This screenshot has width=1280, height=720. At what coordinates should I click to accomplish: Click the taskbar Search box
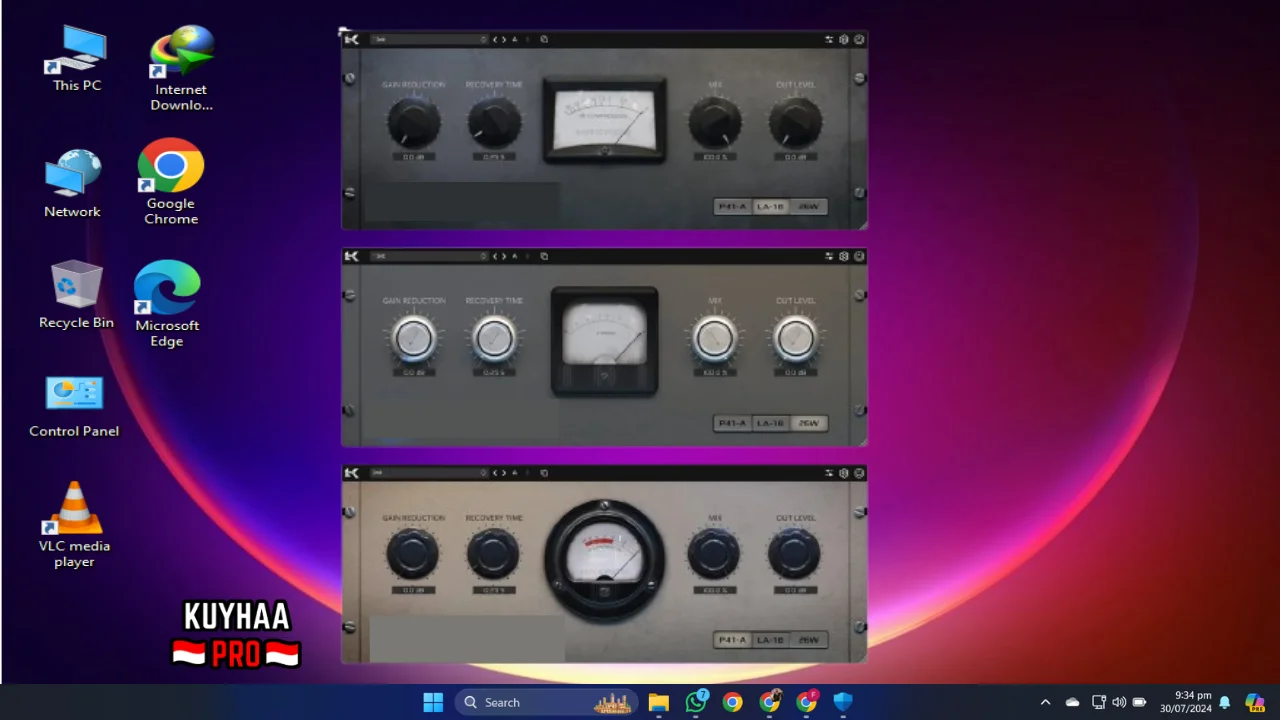pyautogui.click(x=546, y=702)
